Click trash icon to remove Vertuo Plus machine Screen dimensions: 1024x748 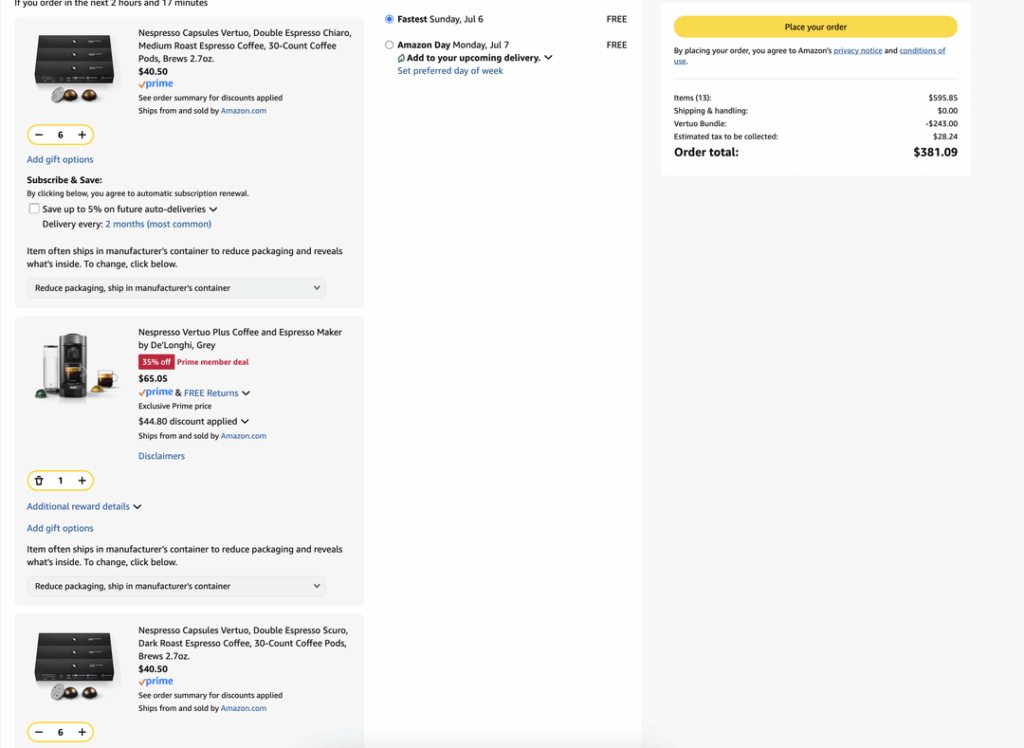pyautogui.click(x=39, y=481)
